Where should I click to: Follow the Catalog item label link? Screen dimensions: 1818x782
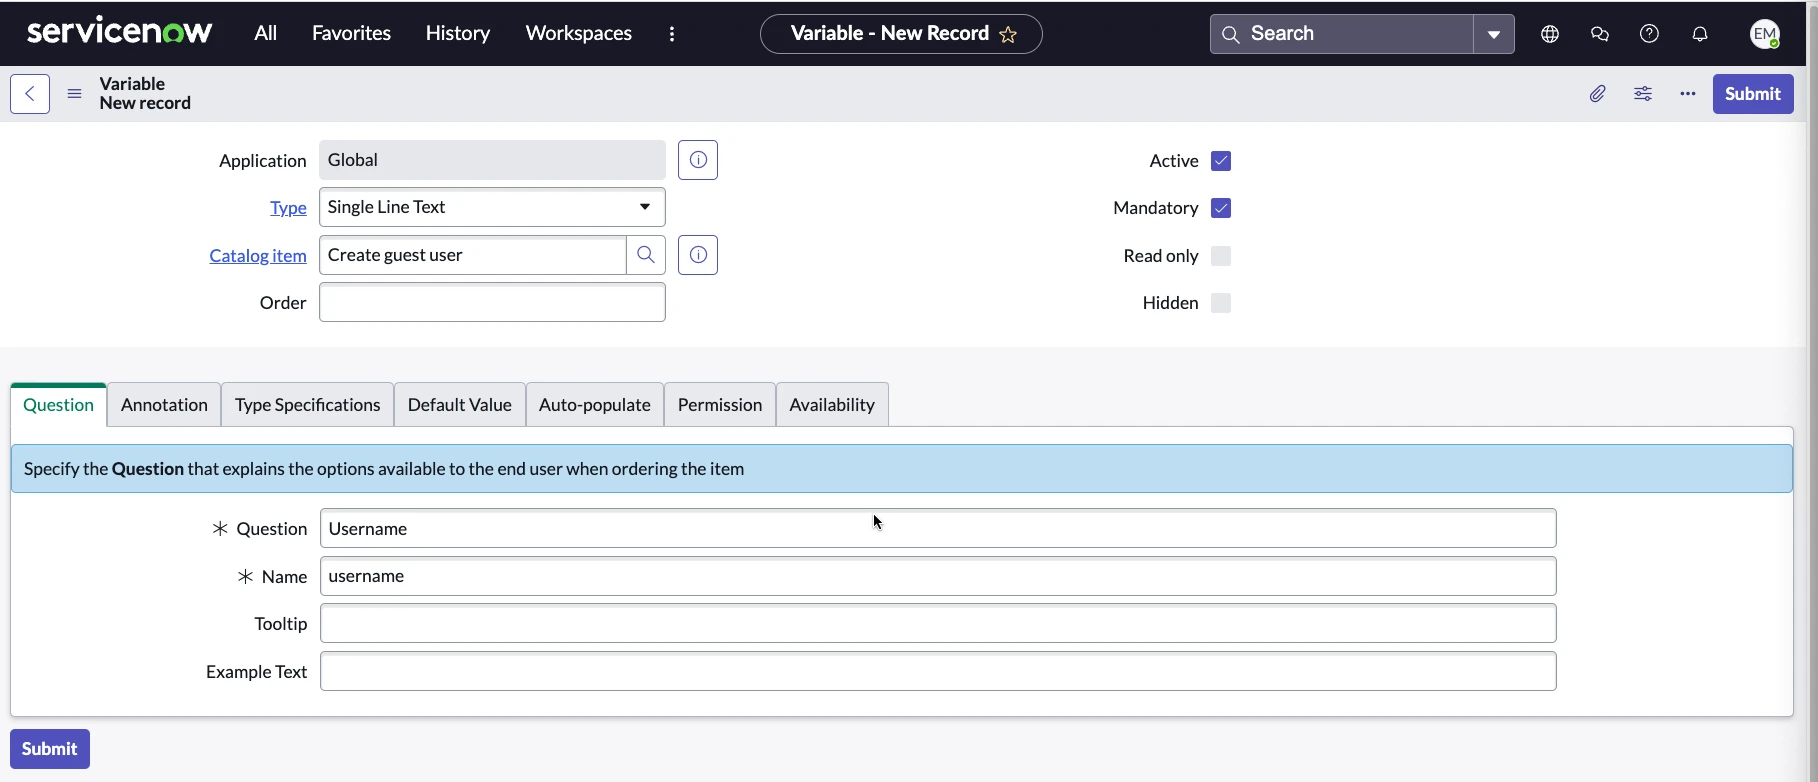[258, 256]
